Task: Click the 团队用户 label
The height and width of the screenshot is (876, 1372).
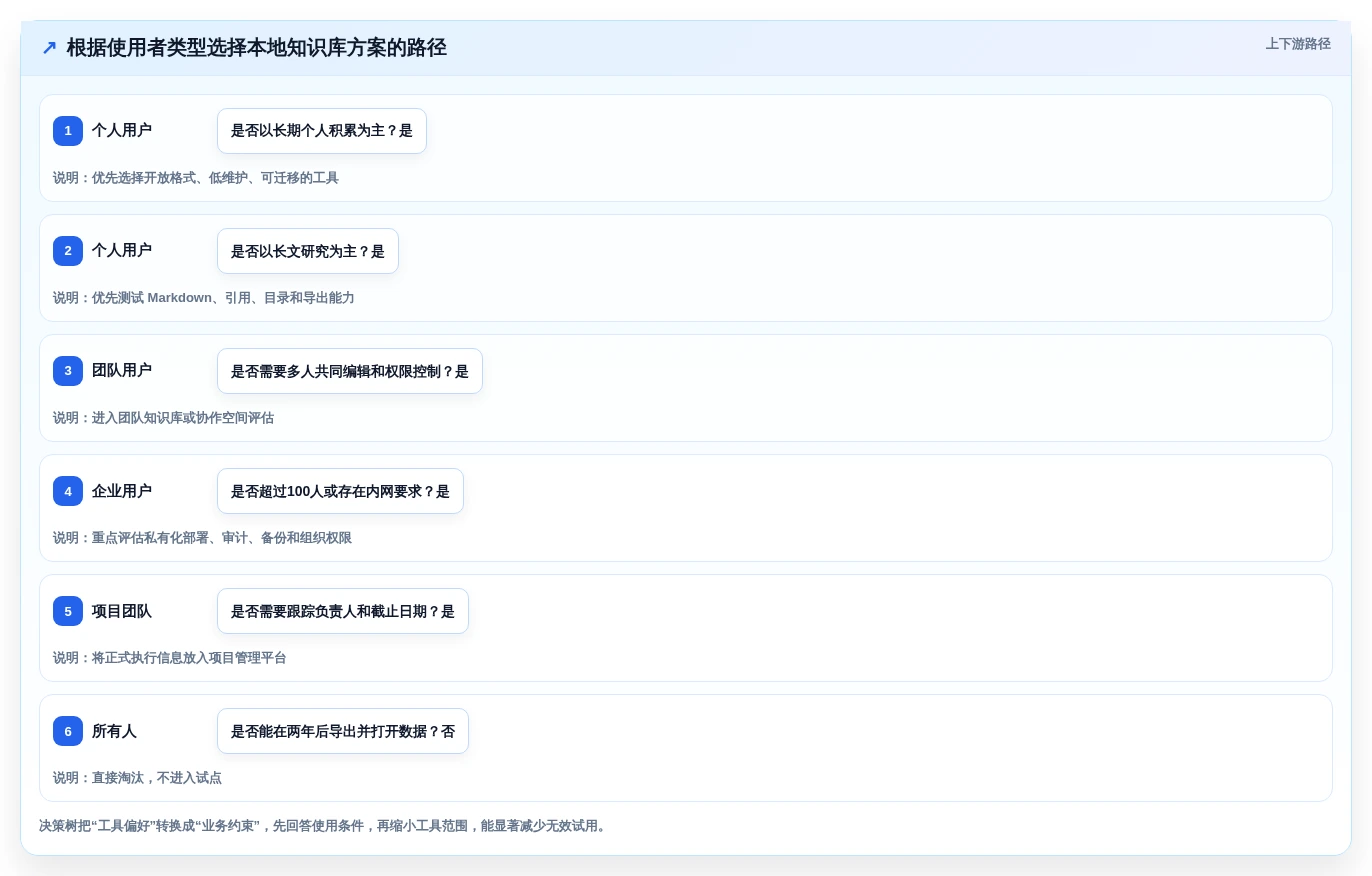Action: (122, 370)
